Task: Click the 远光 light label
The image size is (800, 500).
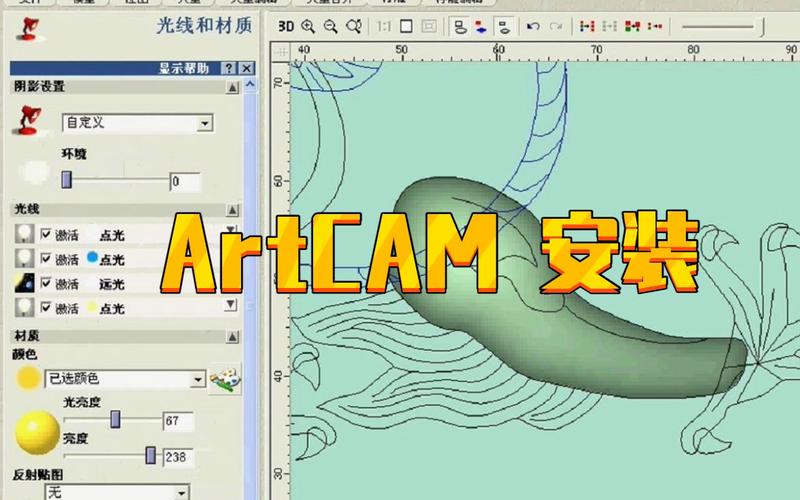Action: click(x=112, y=284)
